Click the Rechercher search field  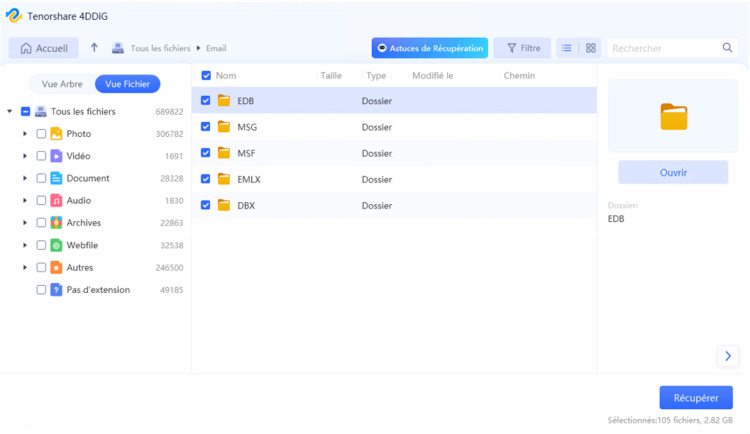point(662,48)
